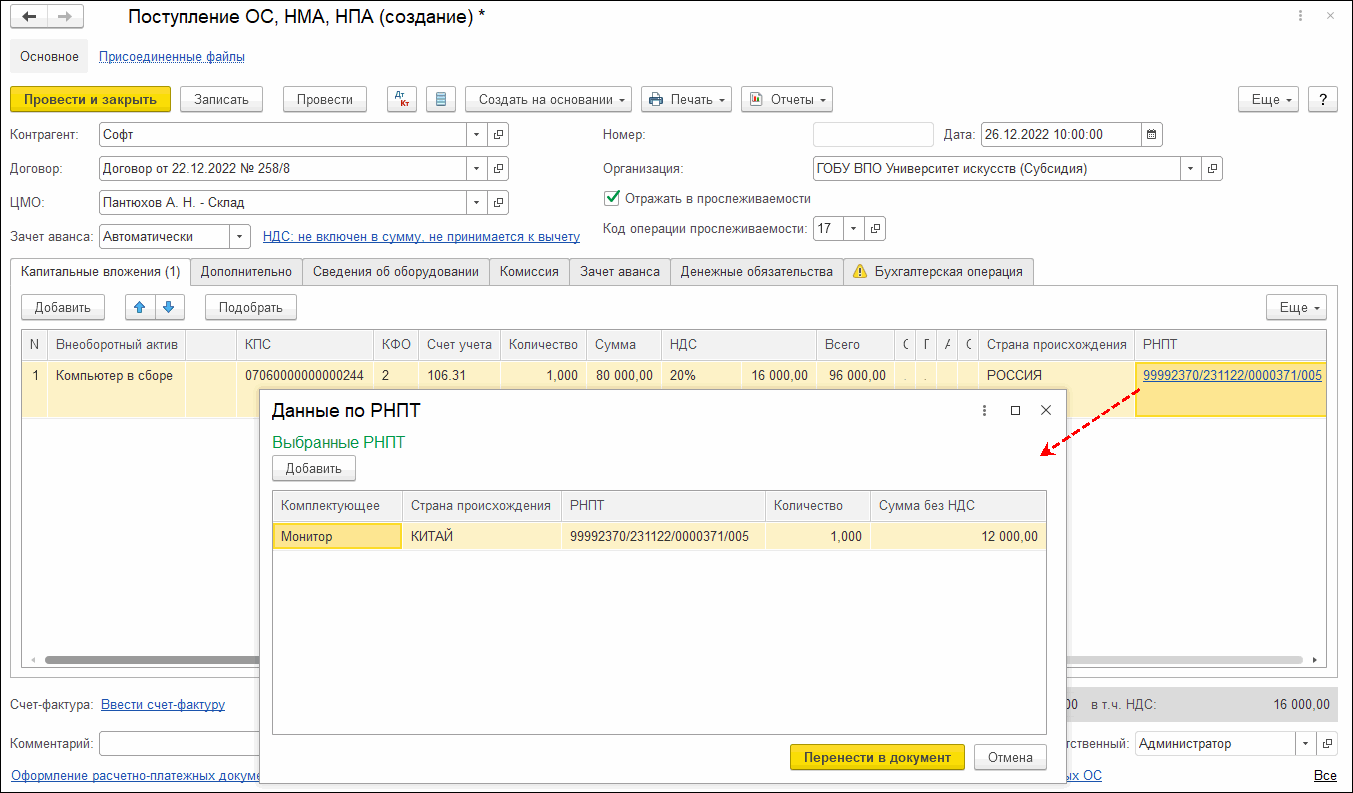The height and width of the screenshot is (793, 1353).
Task: Open the Сведения об оборудовании tab
Action: click(396, 271)
